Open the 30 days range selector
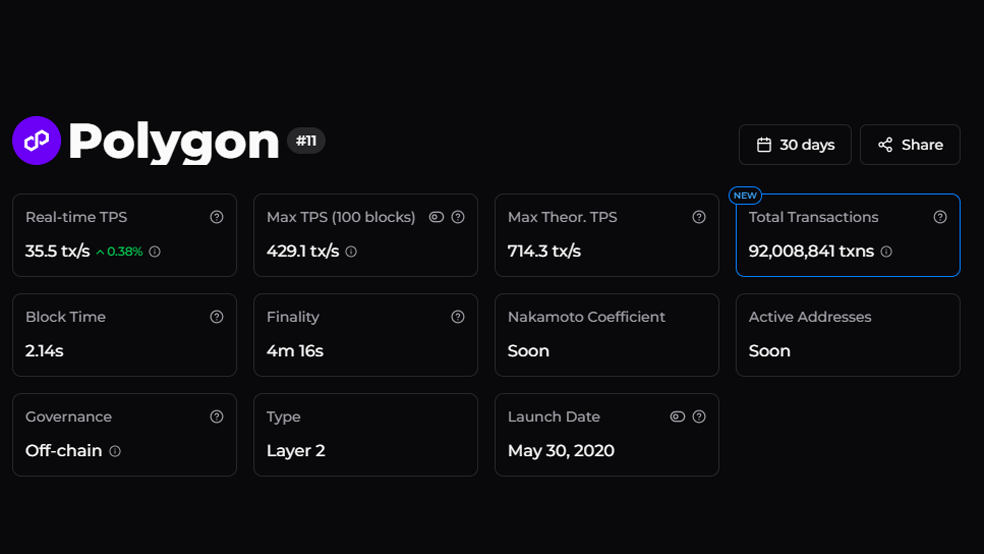 click(x=795, y=145)
